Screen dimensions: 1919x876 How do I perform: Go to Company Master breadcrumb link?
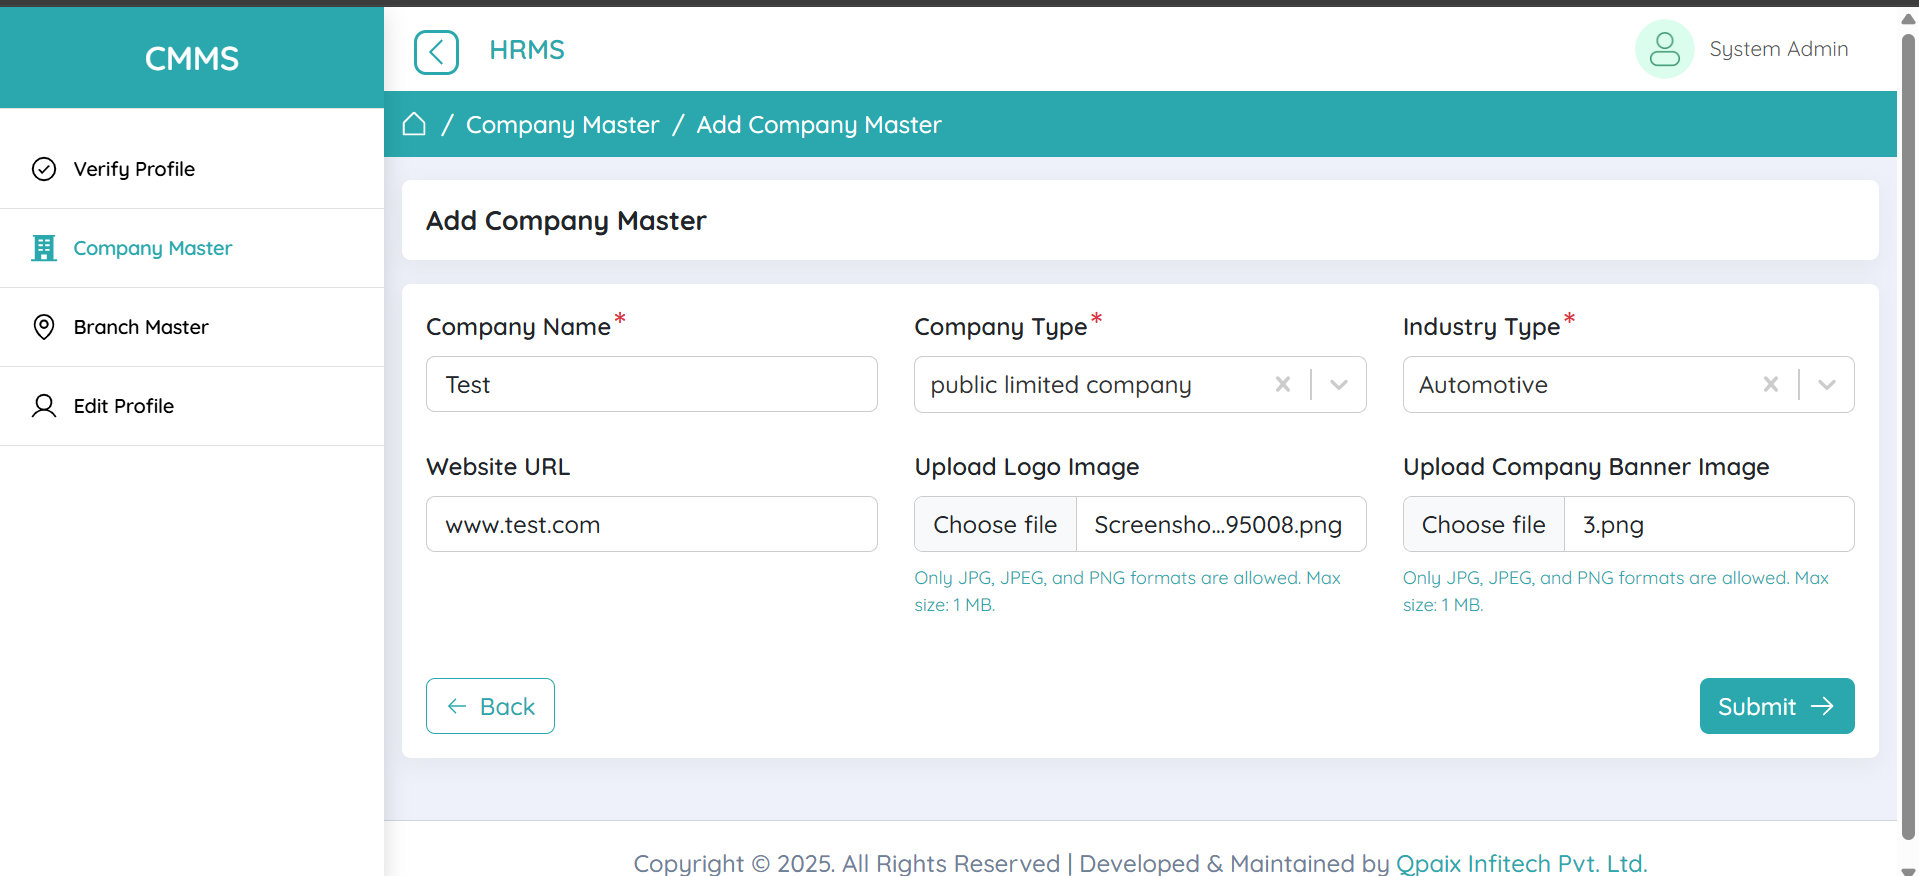pos(562,125)
